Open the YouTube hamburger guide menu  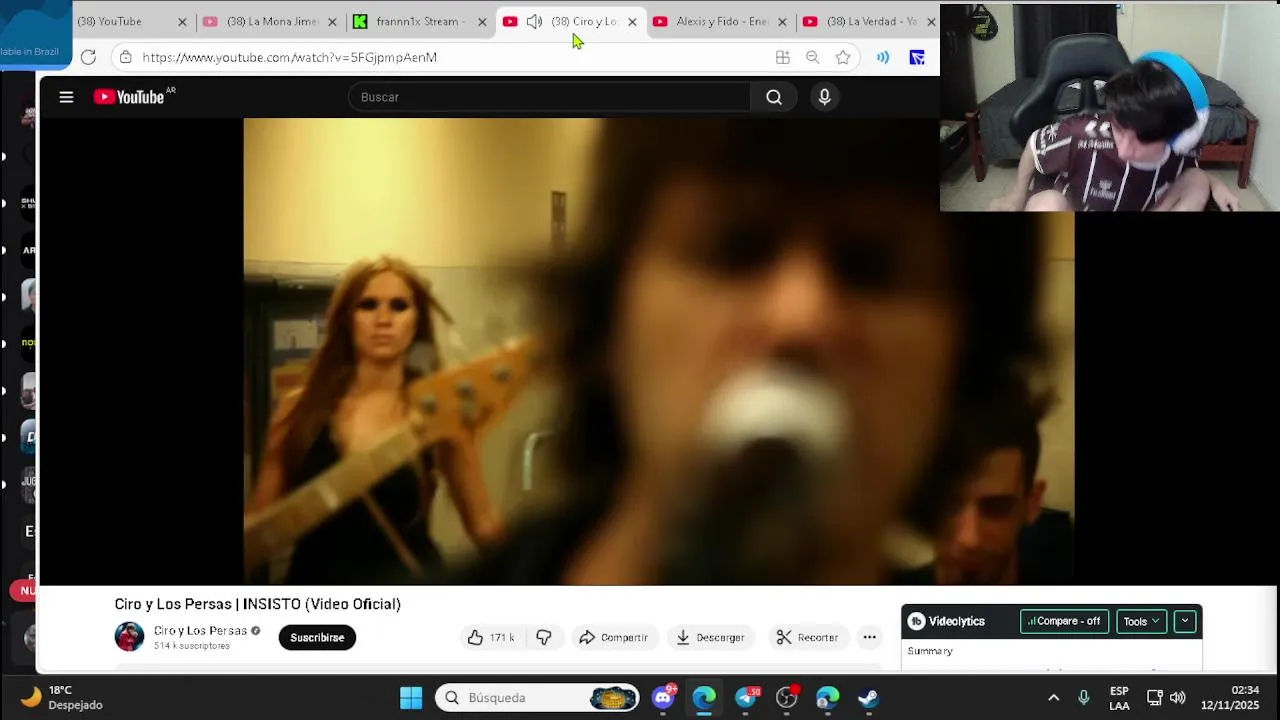[66, 97]
